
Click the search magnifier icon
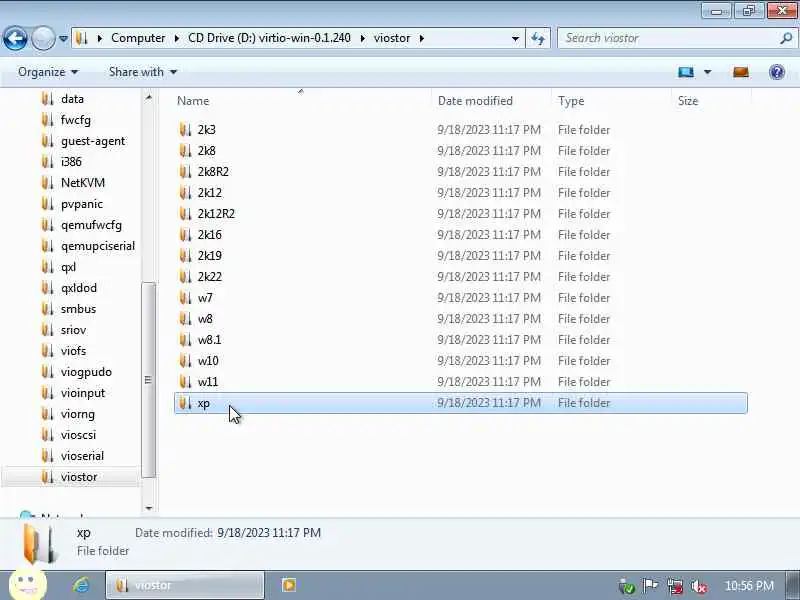click(786, 38)
